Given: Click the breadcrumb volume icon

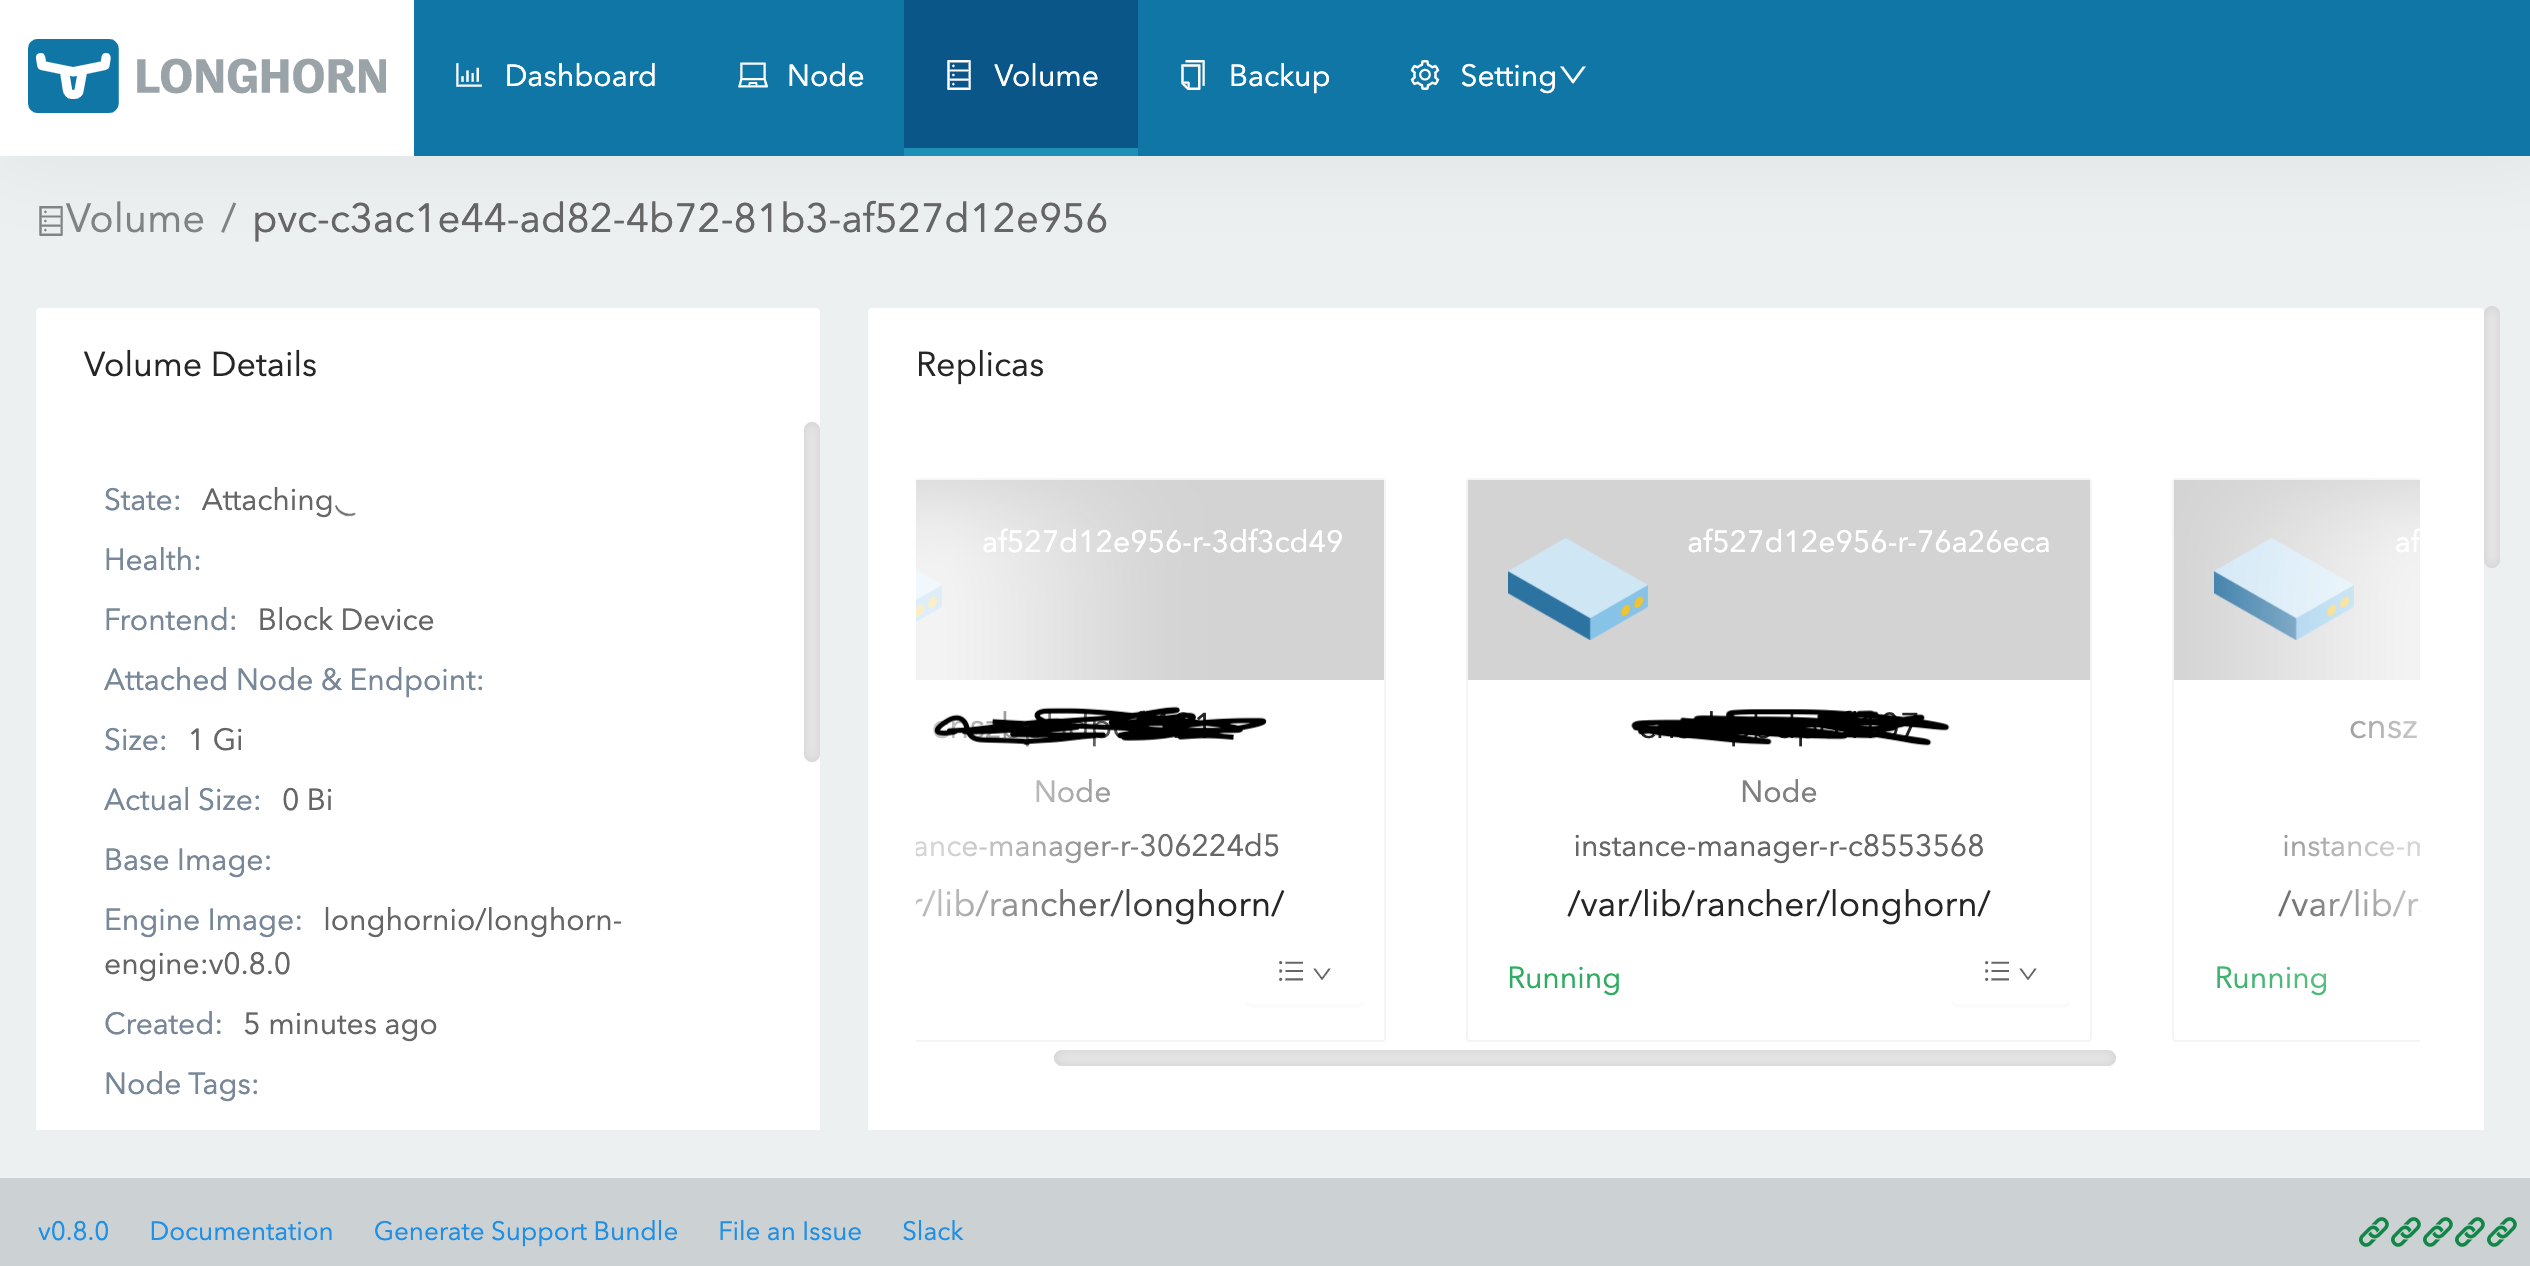Looking at the screenshot, I should click(x=50, y=220).
